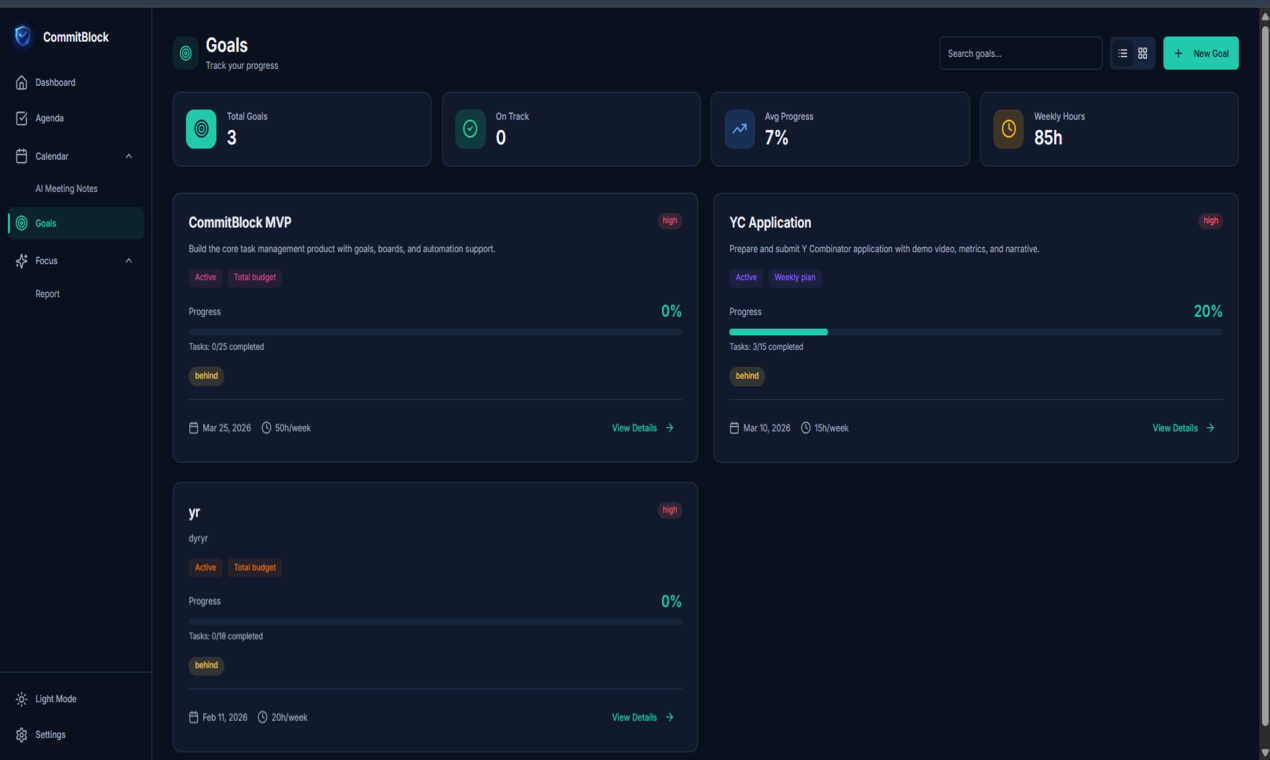Click the Search goals input field
This screenshot has width=1270, height=760.
(x=1020, y=52)
